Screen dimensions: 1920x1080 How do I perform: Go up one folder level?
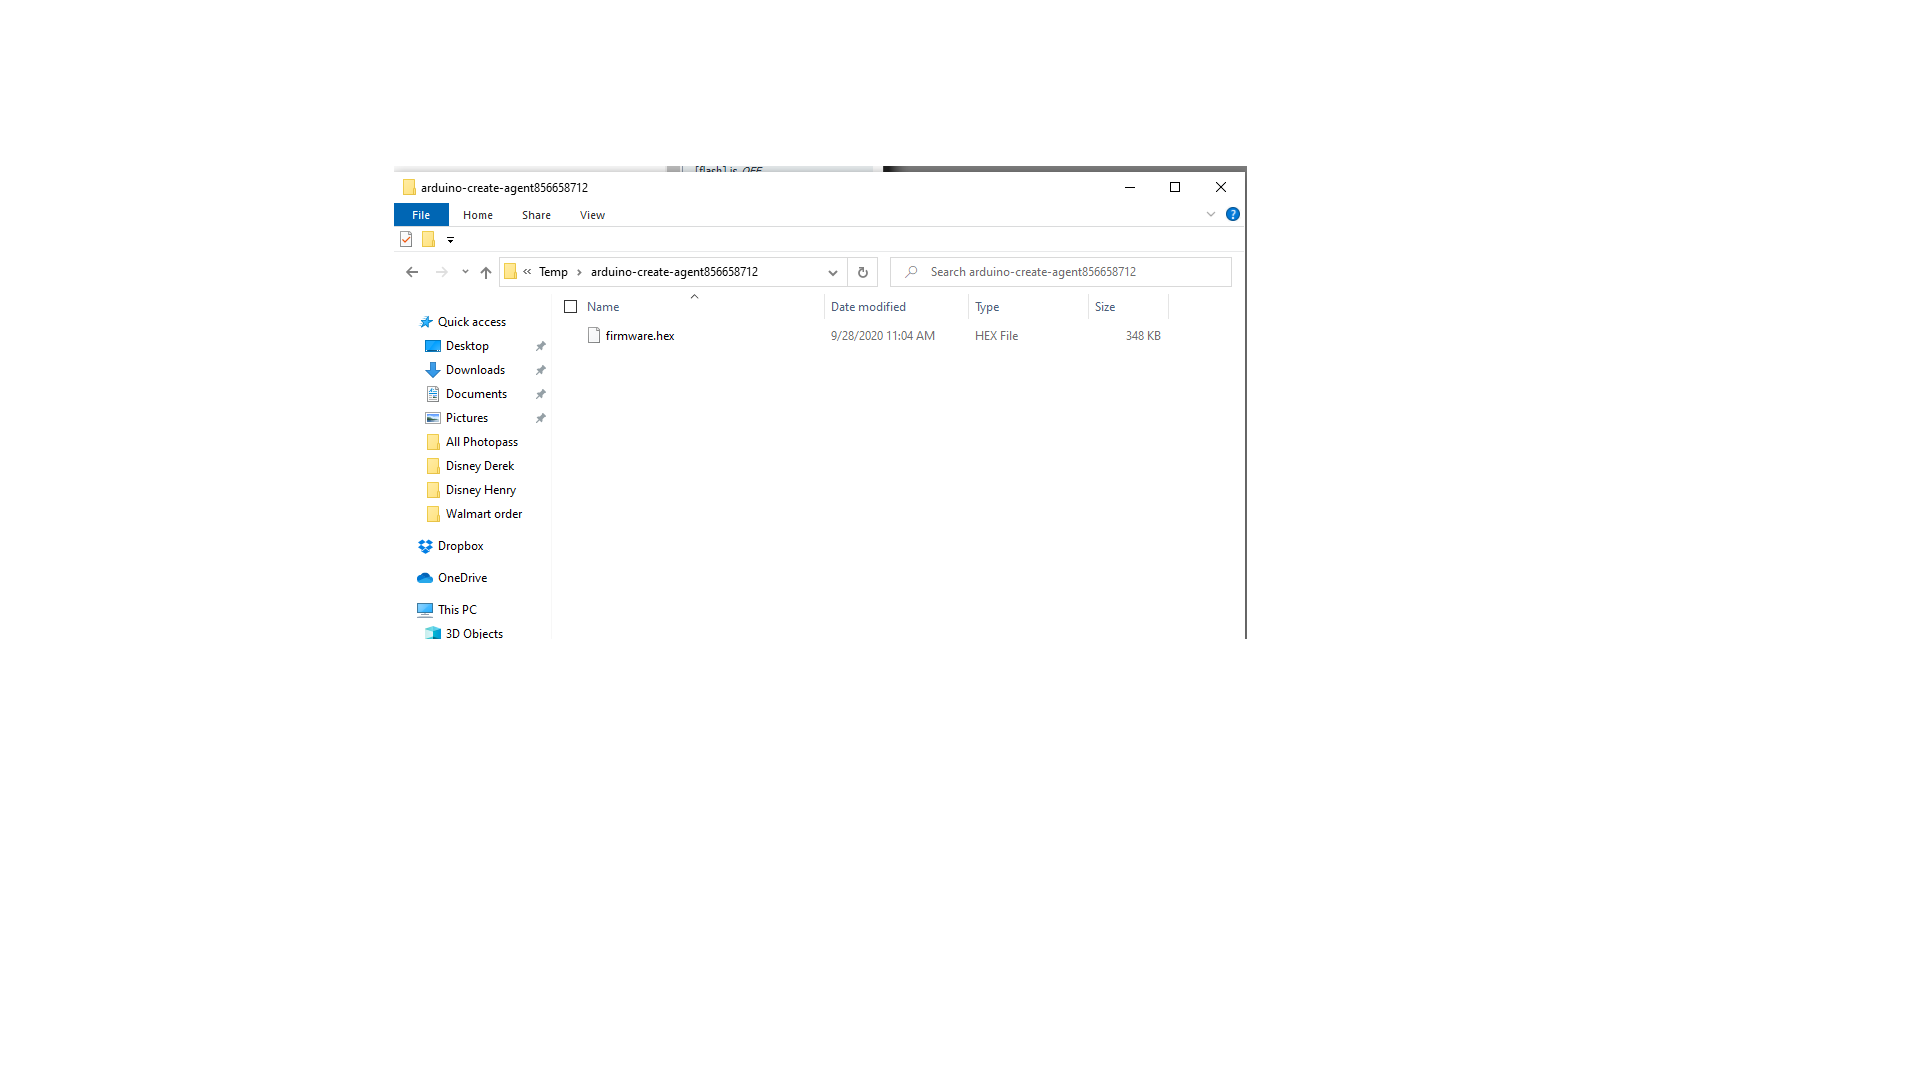pyautogui.click(x=486, y=272)
